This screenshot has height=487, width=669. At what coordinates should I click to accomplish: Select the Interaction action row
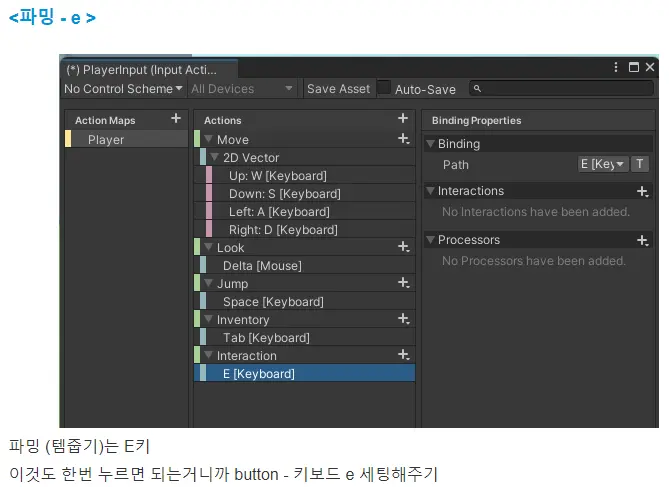coord(305,356)
